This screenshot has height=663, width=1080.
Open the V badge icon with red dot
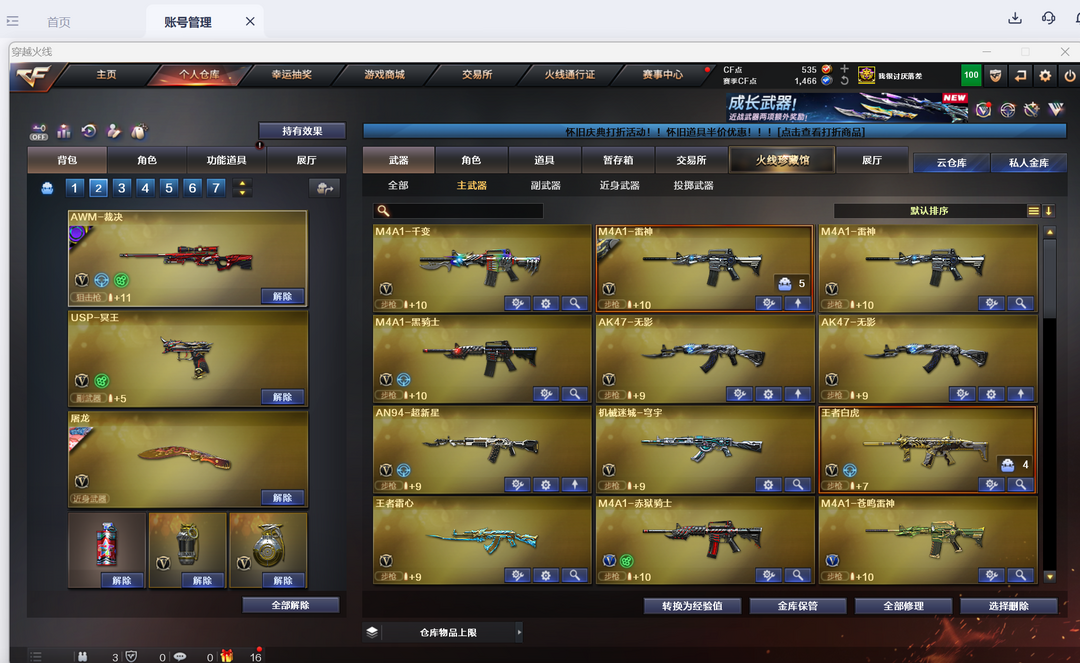(x=983, y=109)
